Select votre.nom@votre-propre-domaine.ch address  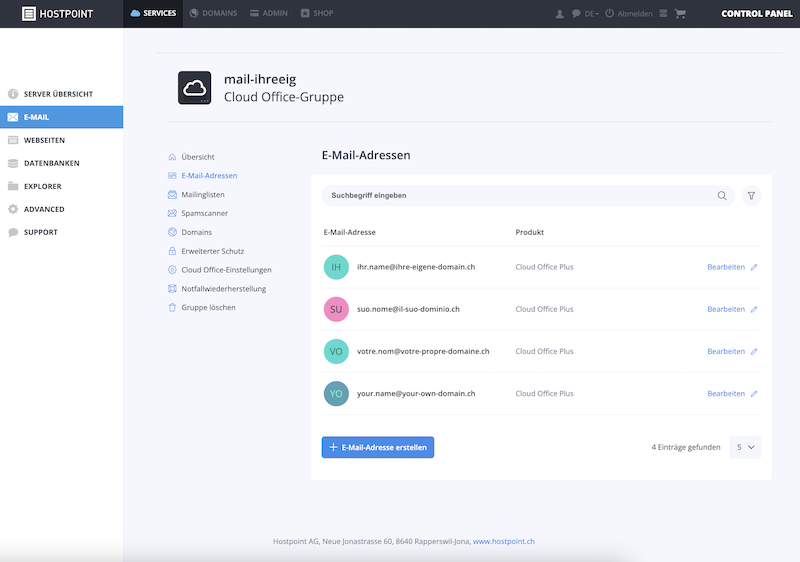pos(423,351)
